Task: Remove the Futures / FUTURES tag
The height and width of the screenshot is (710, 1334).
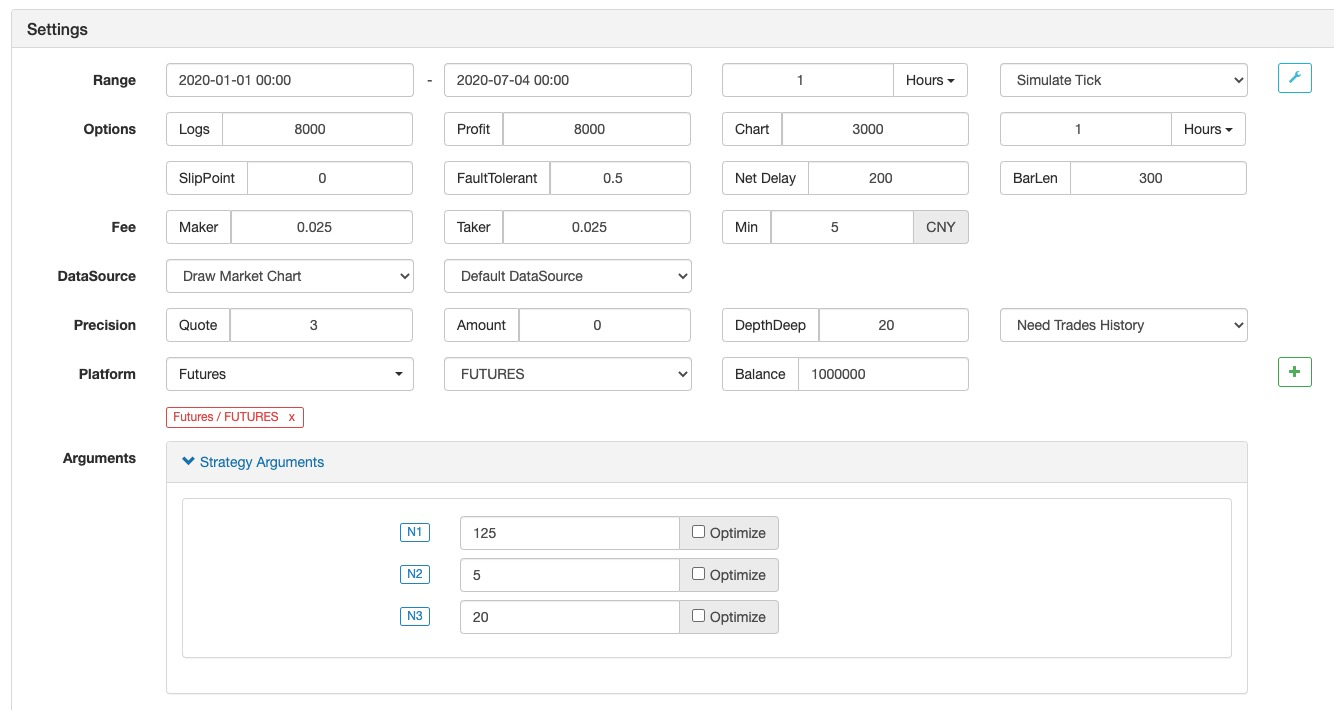Action: click(x=292, y=417)
